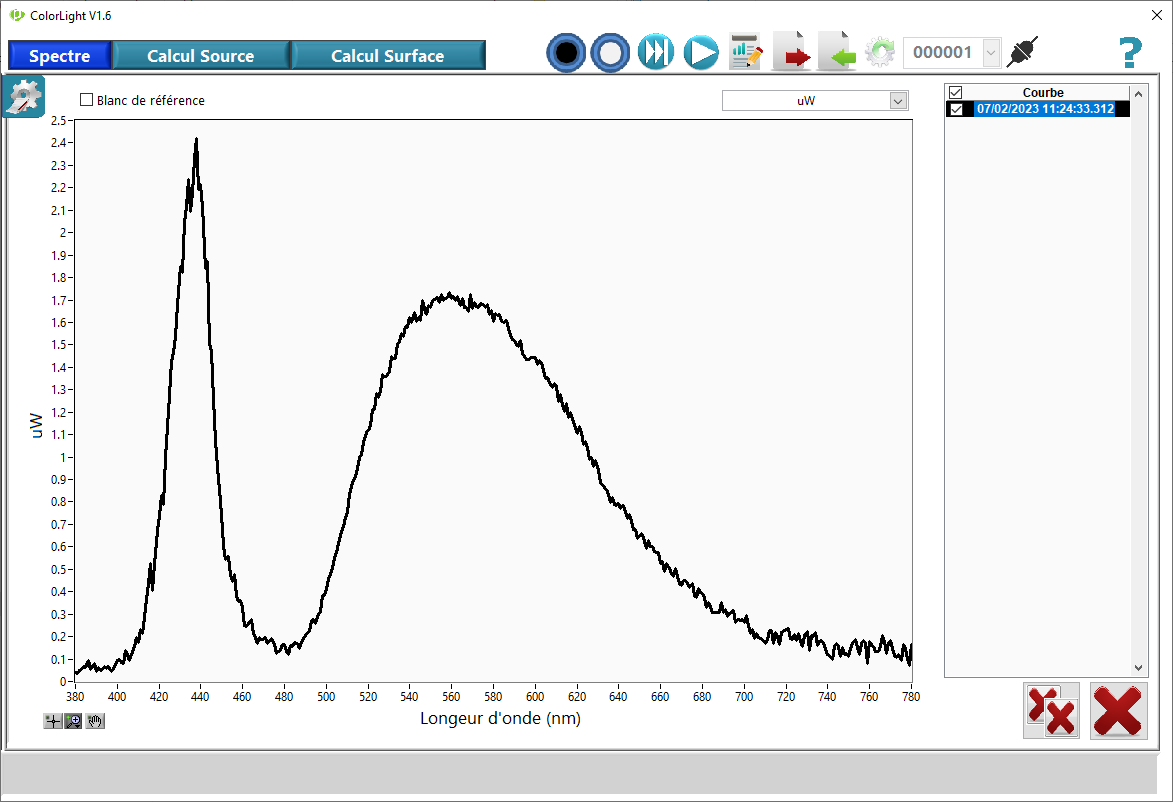This screenshot has width=1173, height=802.
Task: Open the Calcul Source tab
Action: (200, 56)
